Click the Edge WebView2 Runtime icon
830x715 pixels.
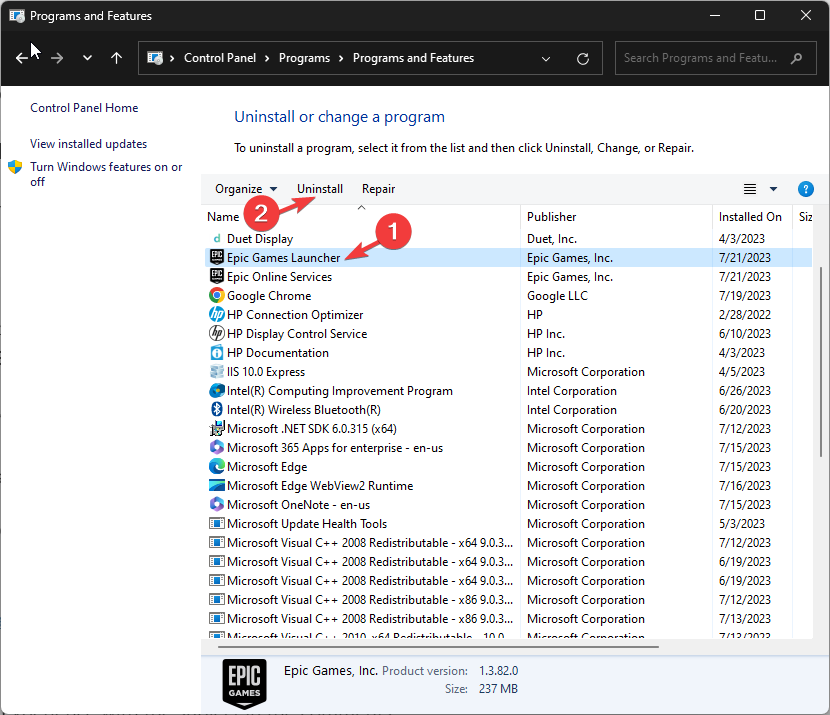(x=216, y=485)
